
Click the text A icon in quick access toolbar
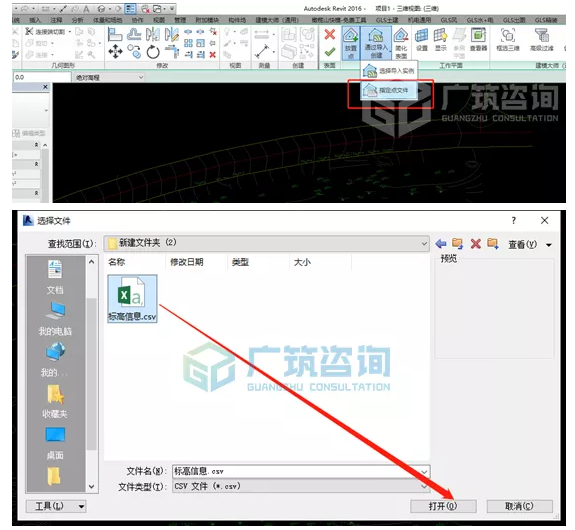click(86, 8)
